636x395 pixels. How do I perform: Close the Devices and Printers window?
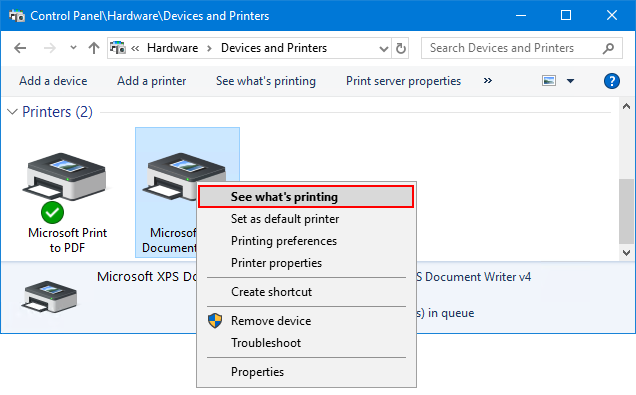(612, 15)
